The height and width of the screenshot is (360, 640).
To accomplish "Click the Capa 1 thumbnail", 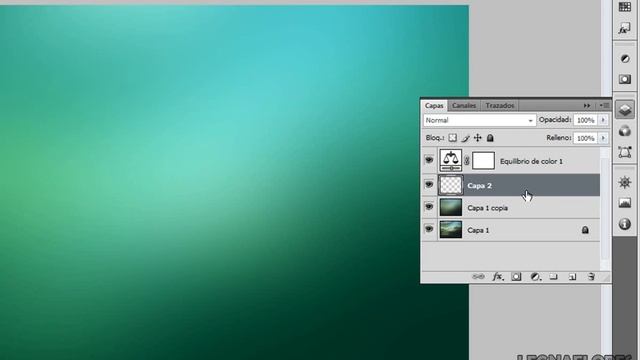I will coord(451,229).
